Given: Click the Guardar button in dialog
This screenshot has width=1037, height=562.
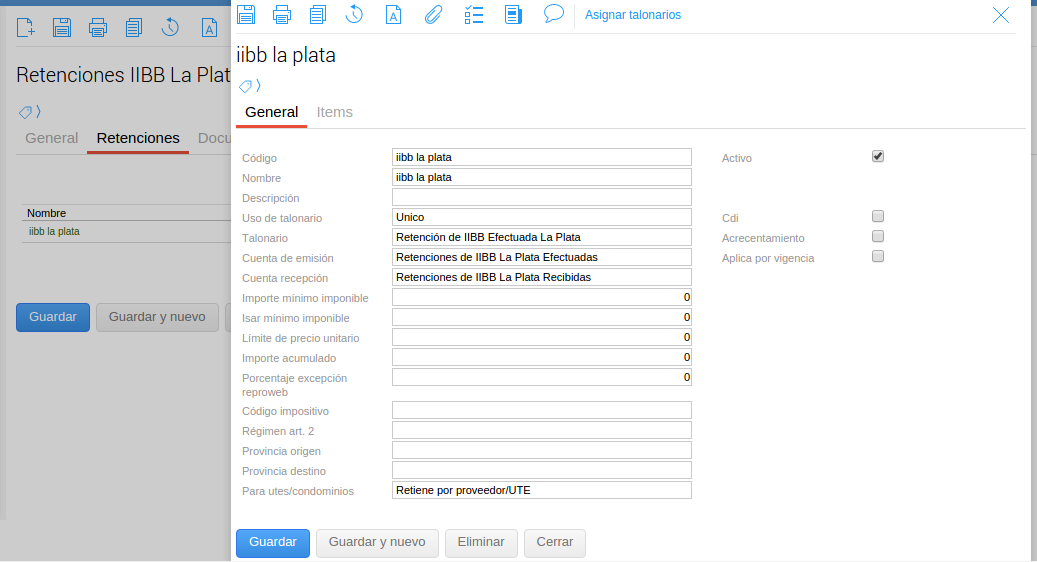Looking at the screenshot, I should coord(272,543).
